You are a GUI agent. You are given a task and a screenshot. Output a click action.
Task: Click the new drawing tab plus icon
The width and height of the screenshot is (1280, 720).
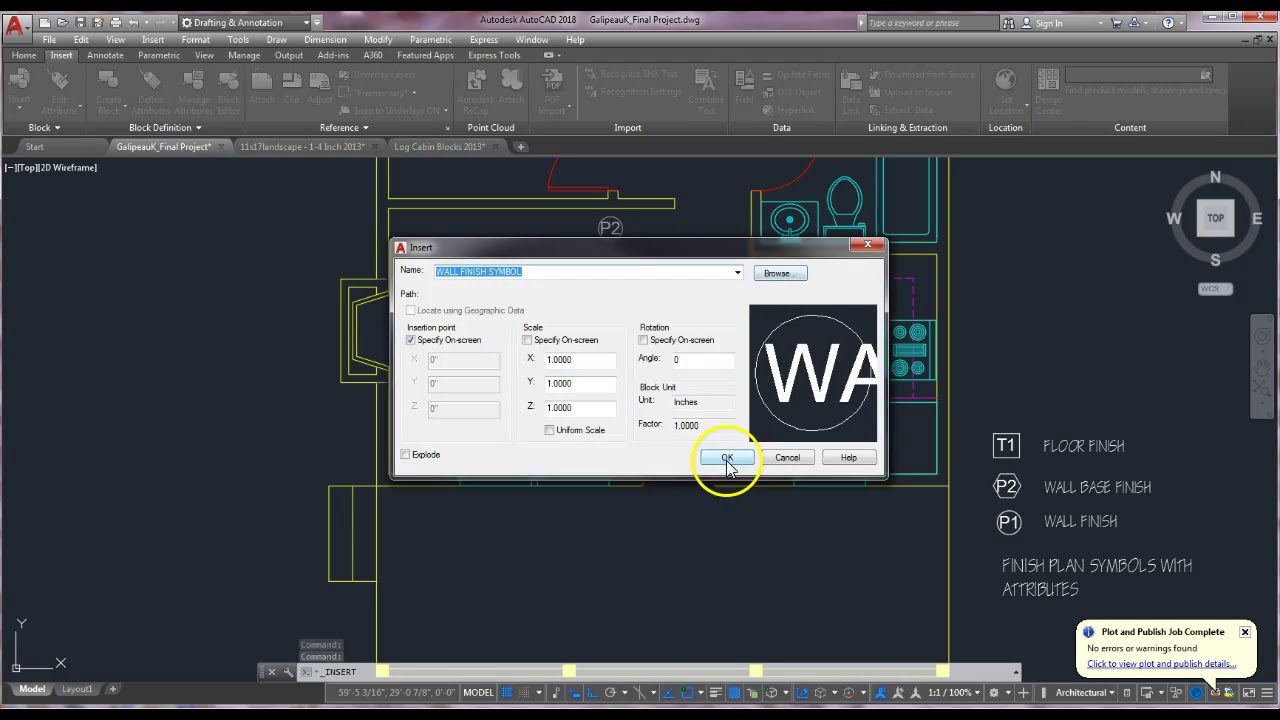(520, 147)
